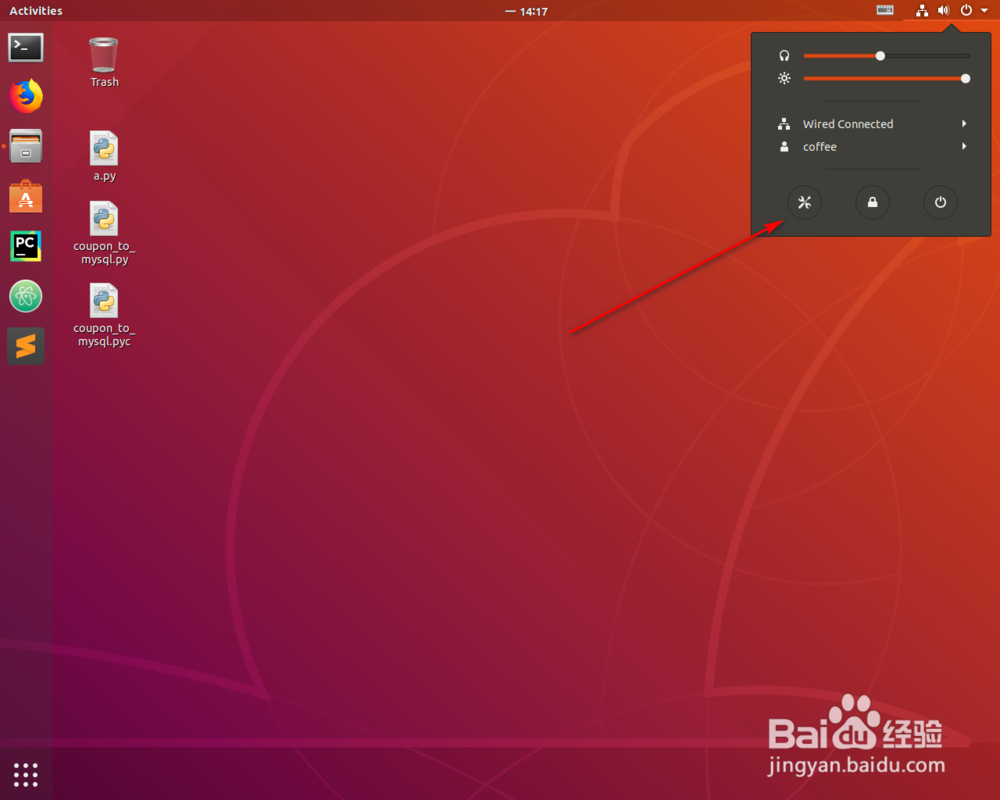Open Ubuntu Software from the dock
Viewport: 1000px width, 800px height.
point(26,196)
